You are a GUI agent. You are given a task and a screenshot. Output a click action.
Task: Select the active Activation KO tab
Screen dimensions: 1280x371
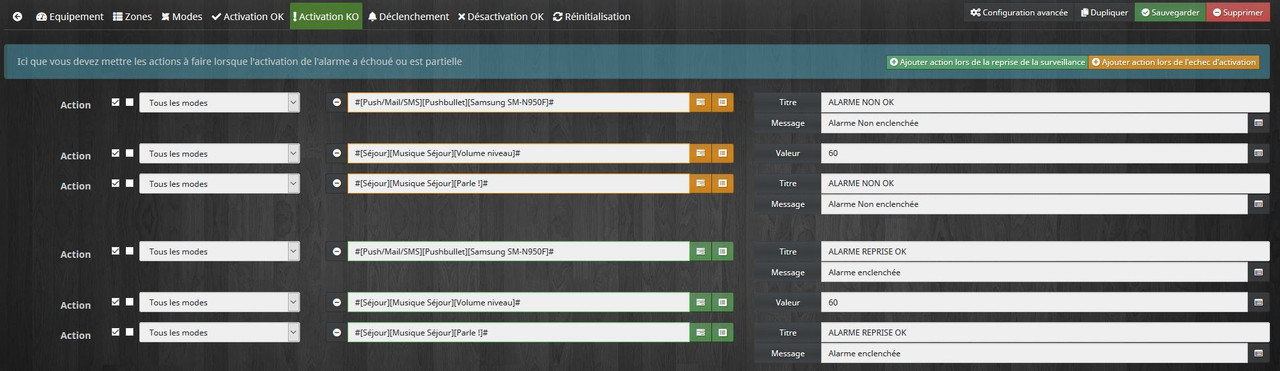(x=326, y=16)
